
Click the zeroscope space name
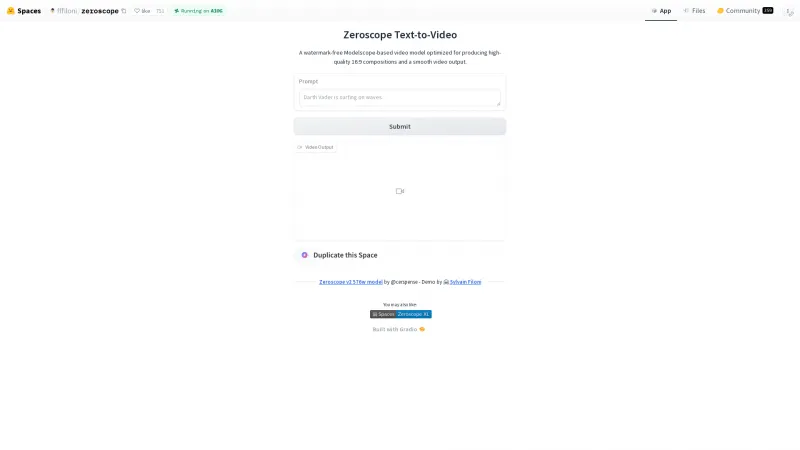pyautogui.click(x=100, y=11)
